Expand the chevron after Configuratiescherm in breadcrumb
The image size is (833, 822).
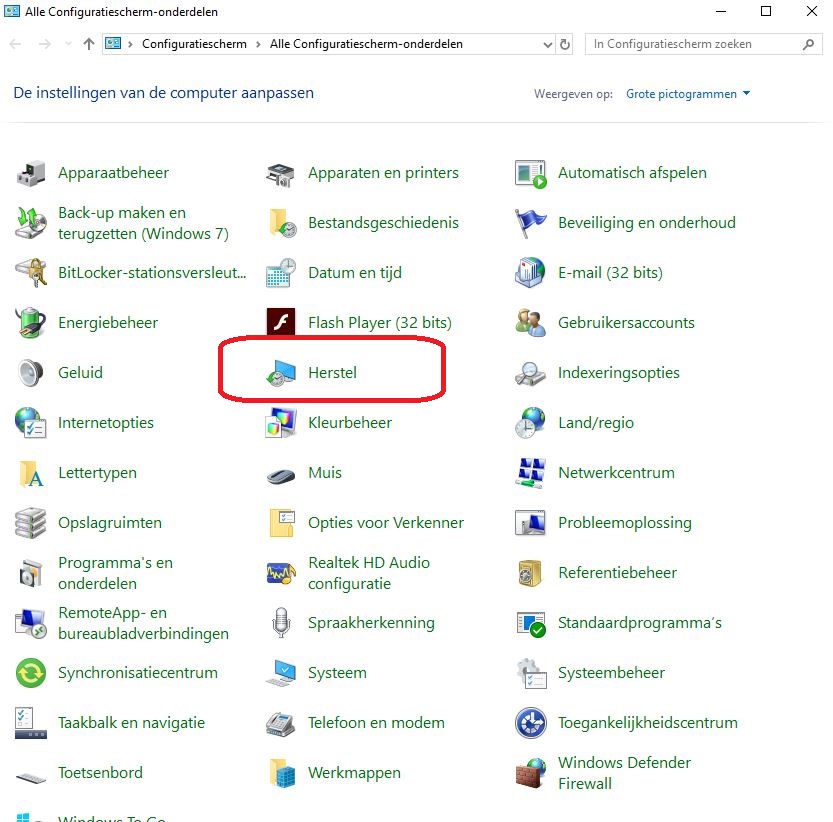(258, 45)
